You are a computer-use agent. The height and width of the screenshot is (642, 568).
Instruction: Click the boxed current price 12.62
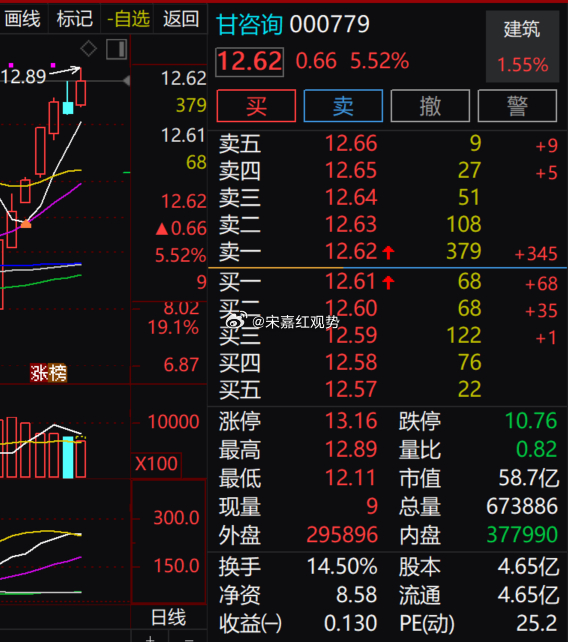click(249, 61)
